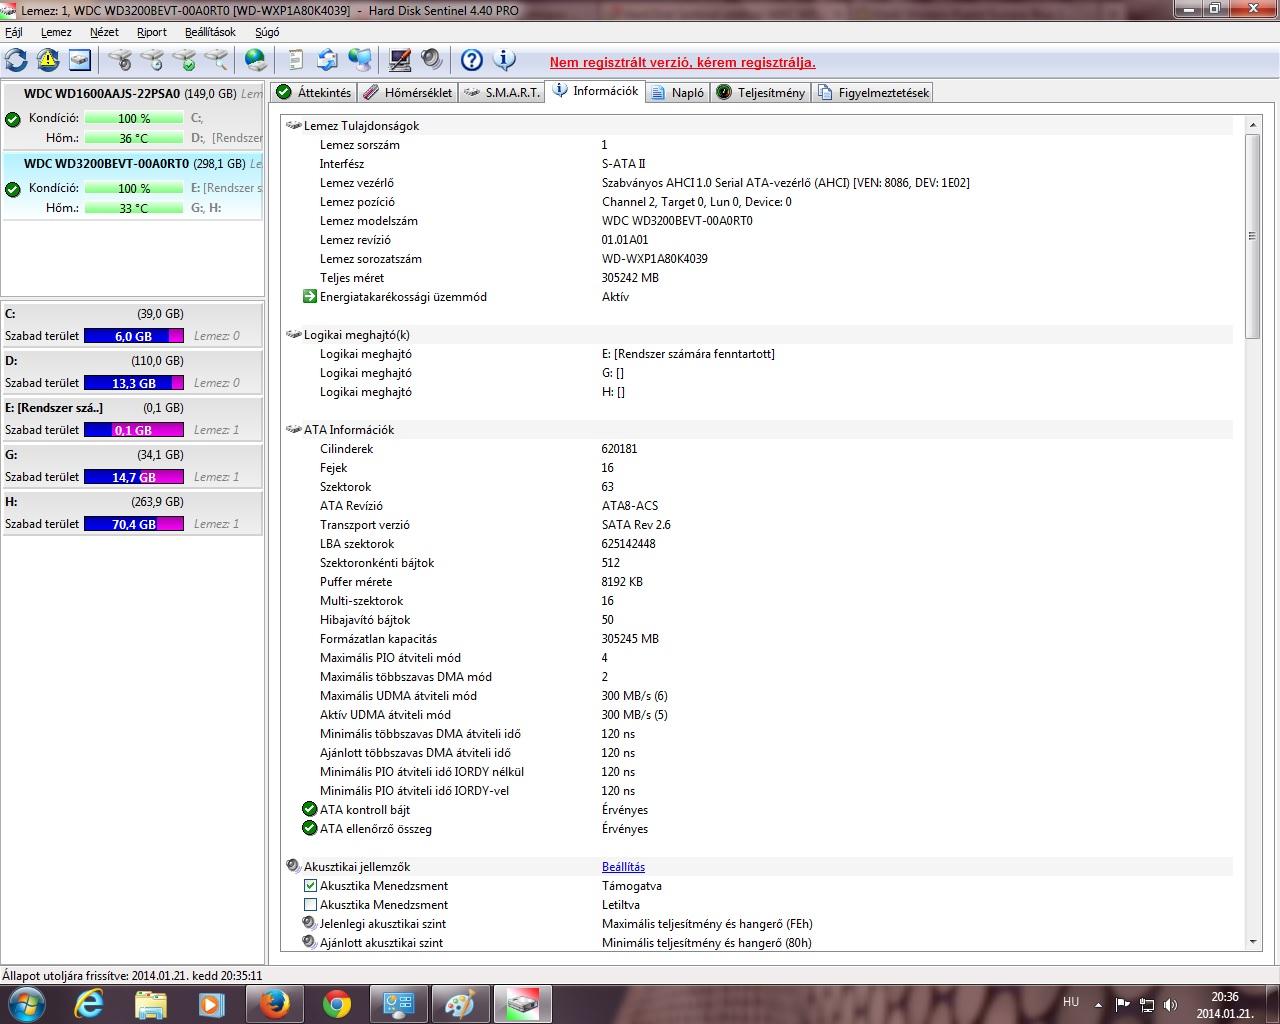Click the speaker sound toolbar icon
This screenshot has height=1024, width=1280.
point(432,60)
